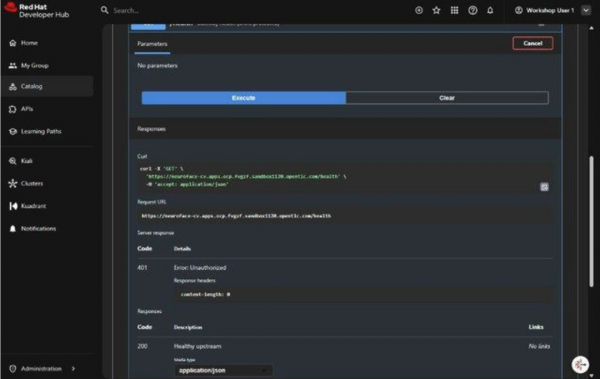600x379 pixels.
Task: Click the Learning Paths graduation cap icon
Action: tap(13, 131)
